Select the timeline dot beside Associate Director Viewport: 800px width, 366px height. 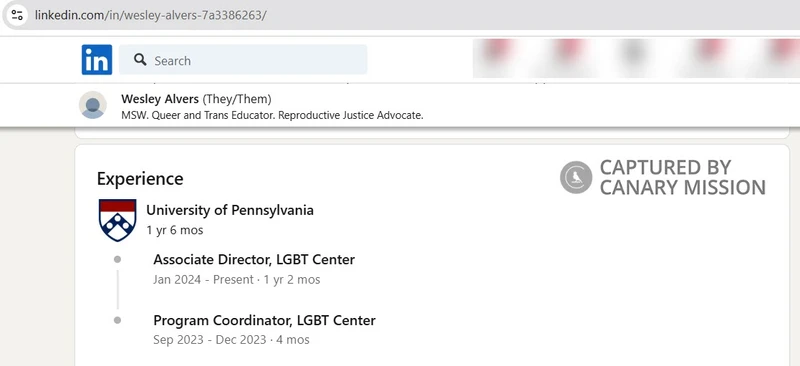pos(117,259)
